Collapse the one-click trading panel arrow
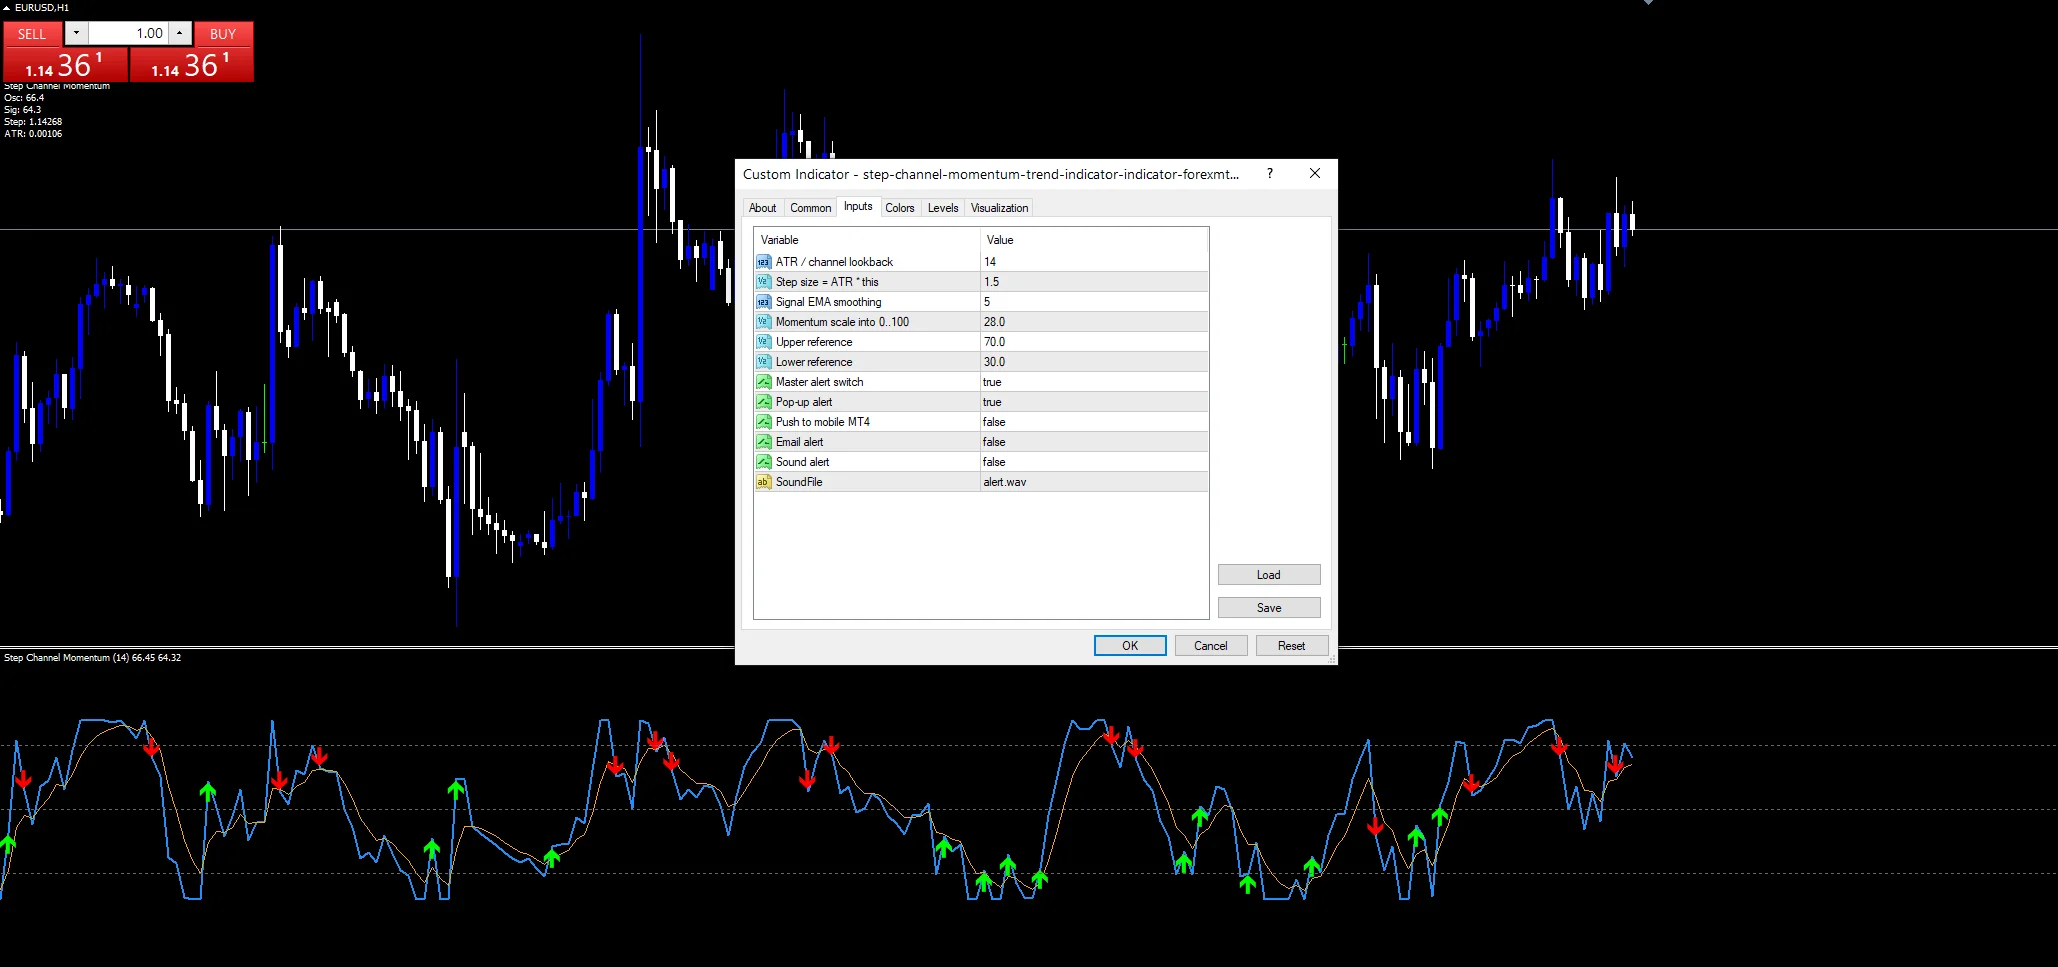Viewport: 2058px width, 967px height. [6, 7]
